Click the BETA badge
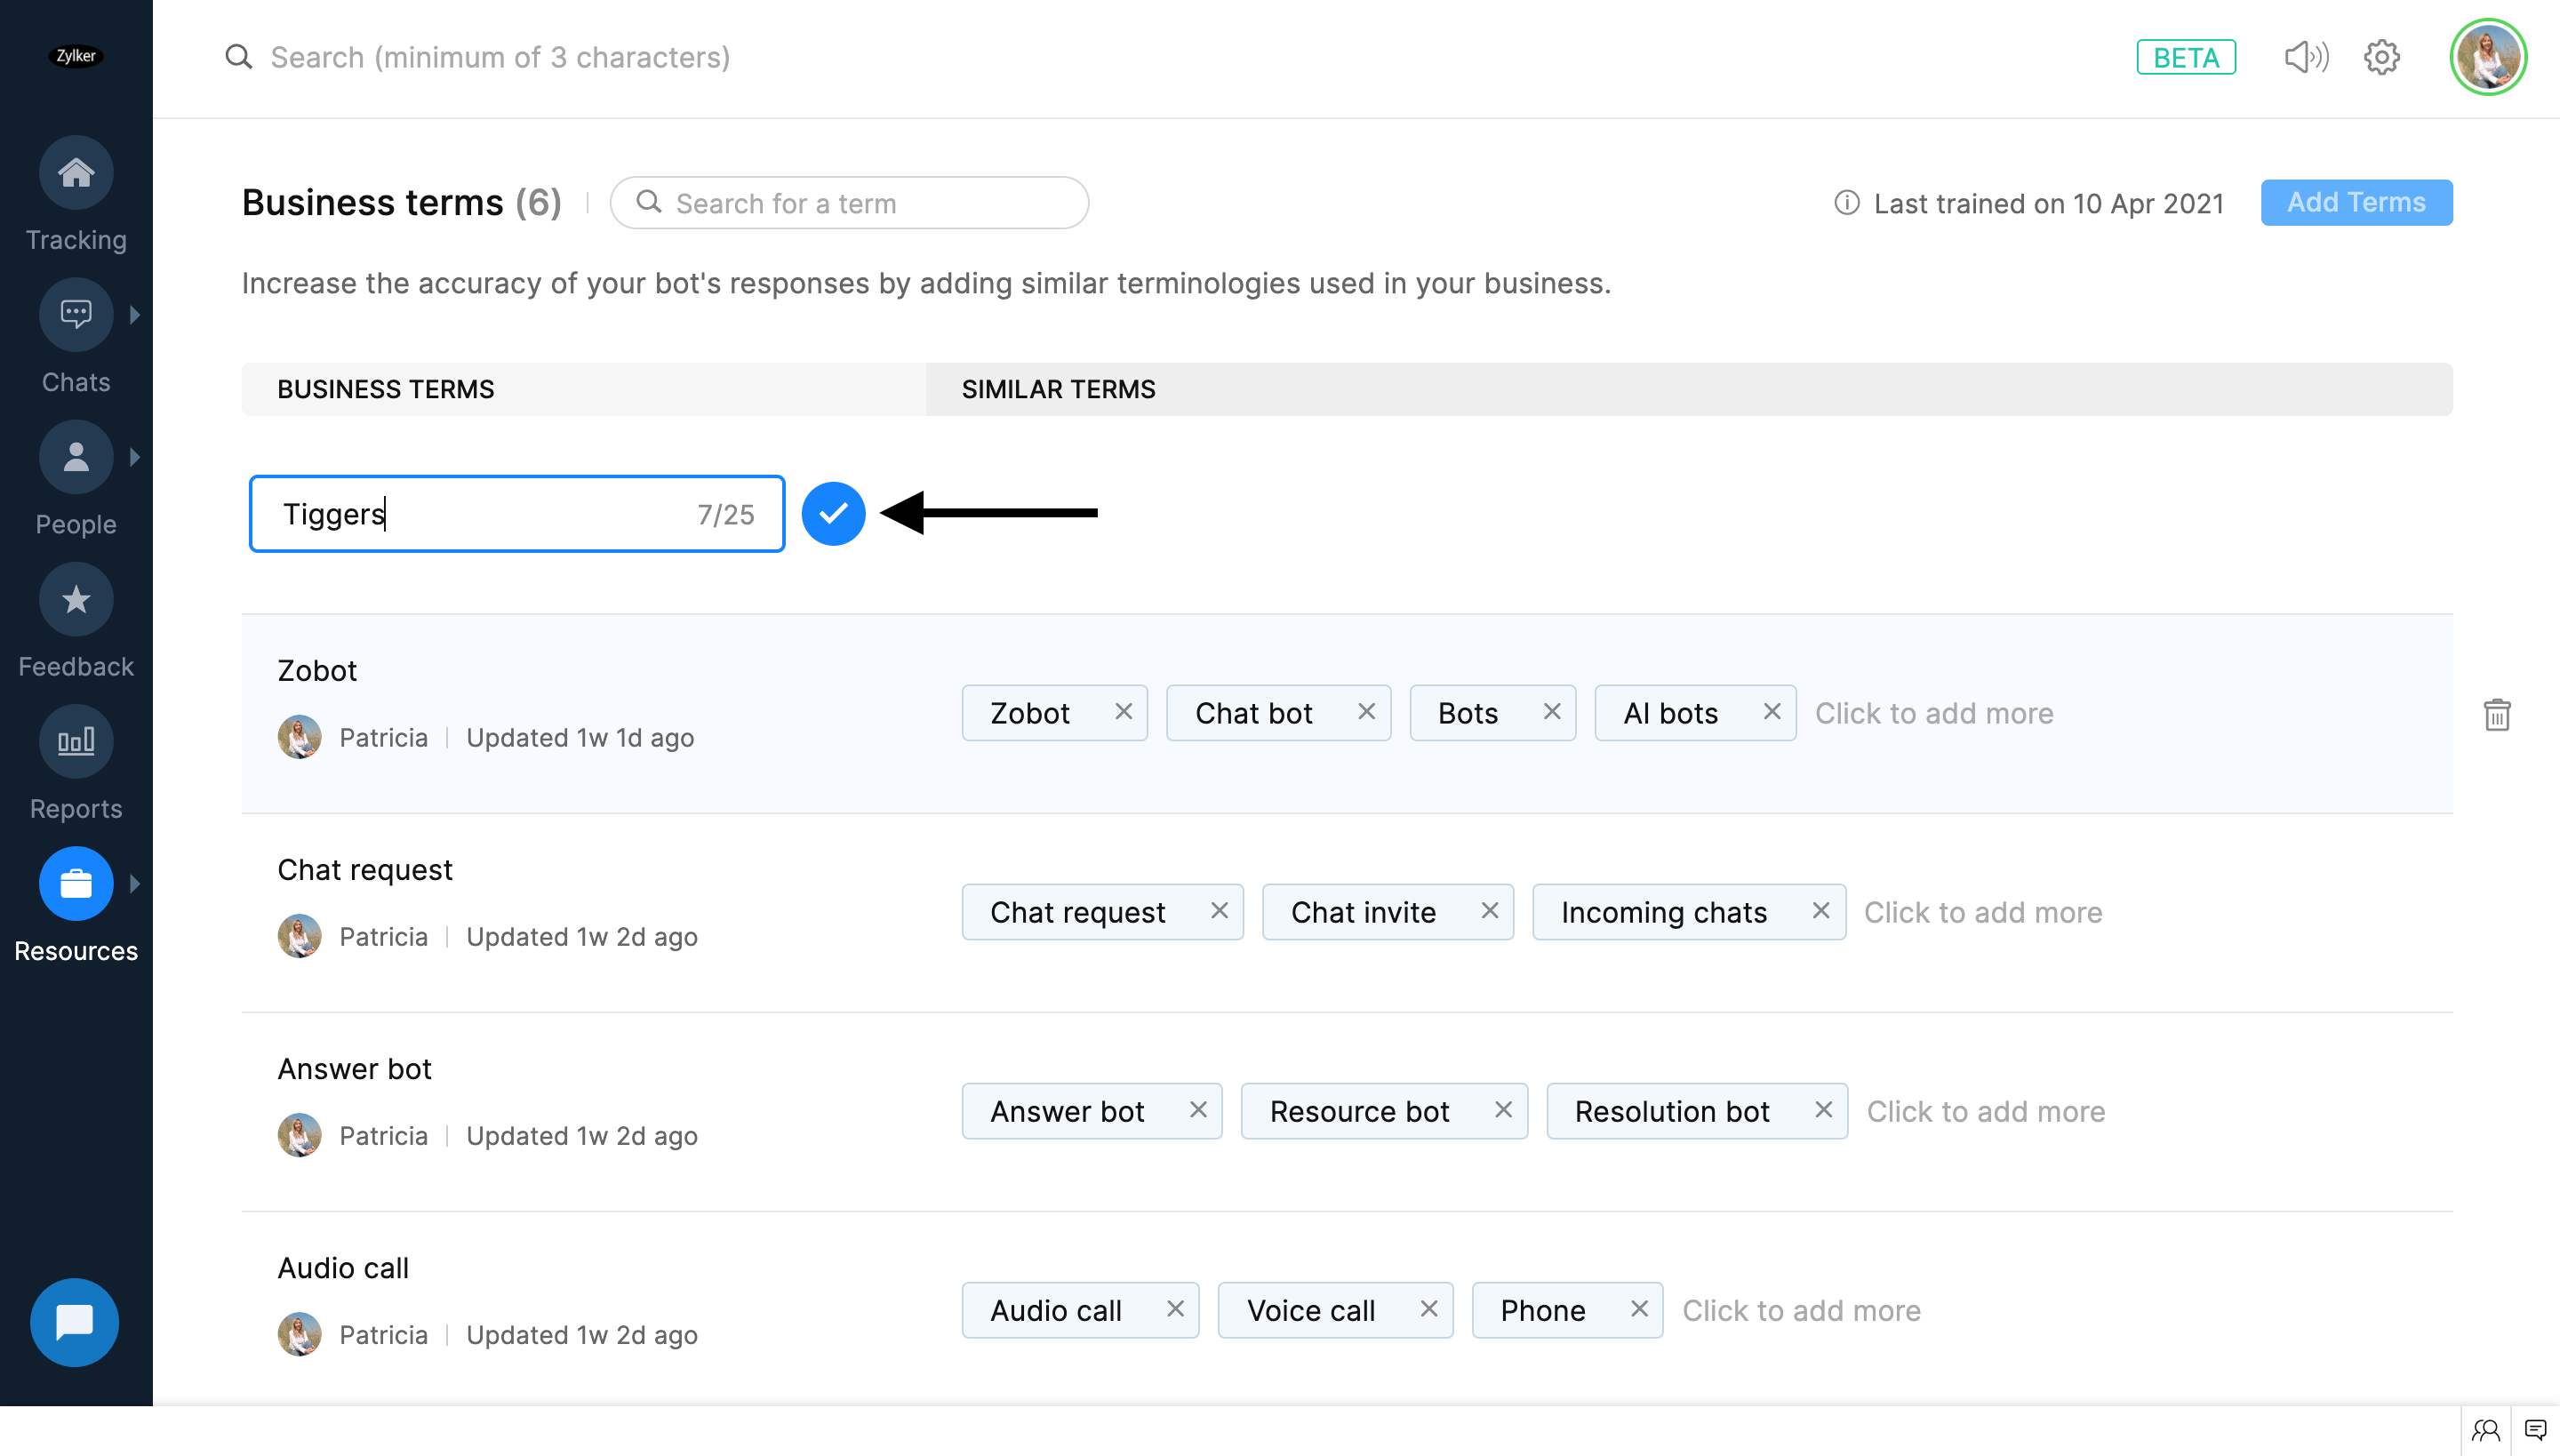This screenshot has height=1456, width=2560. (2185, 57)
